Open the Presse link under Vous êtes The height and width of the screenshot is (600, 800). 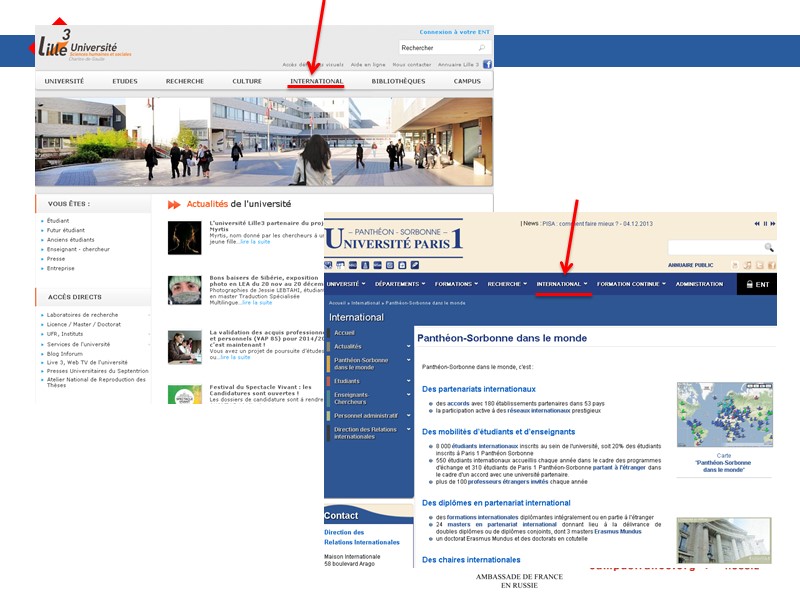56,259
